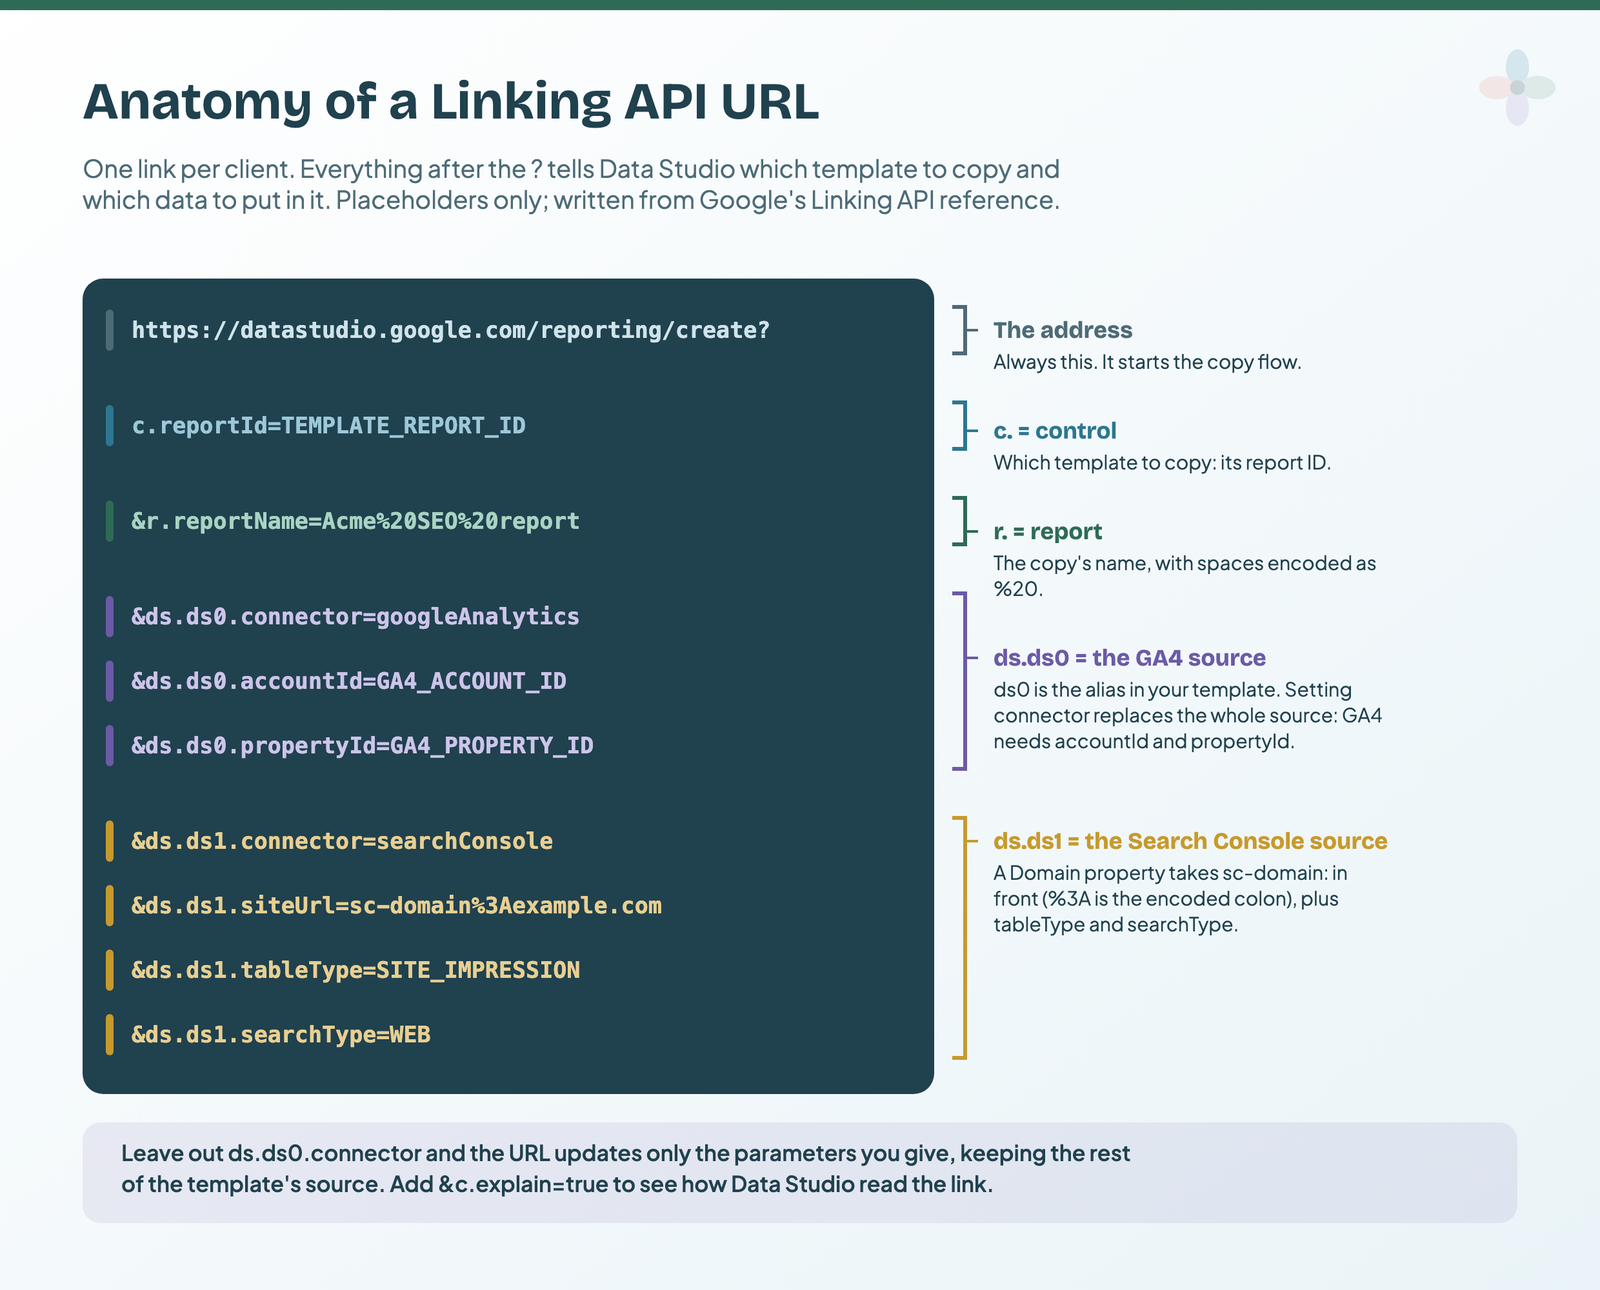The image size is (1600, 1290).
Task: Select the "&ds.ds1.siteUrl=sc-domain%3Aexample.com" line
Action: [396, 905]
